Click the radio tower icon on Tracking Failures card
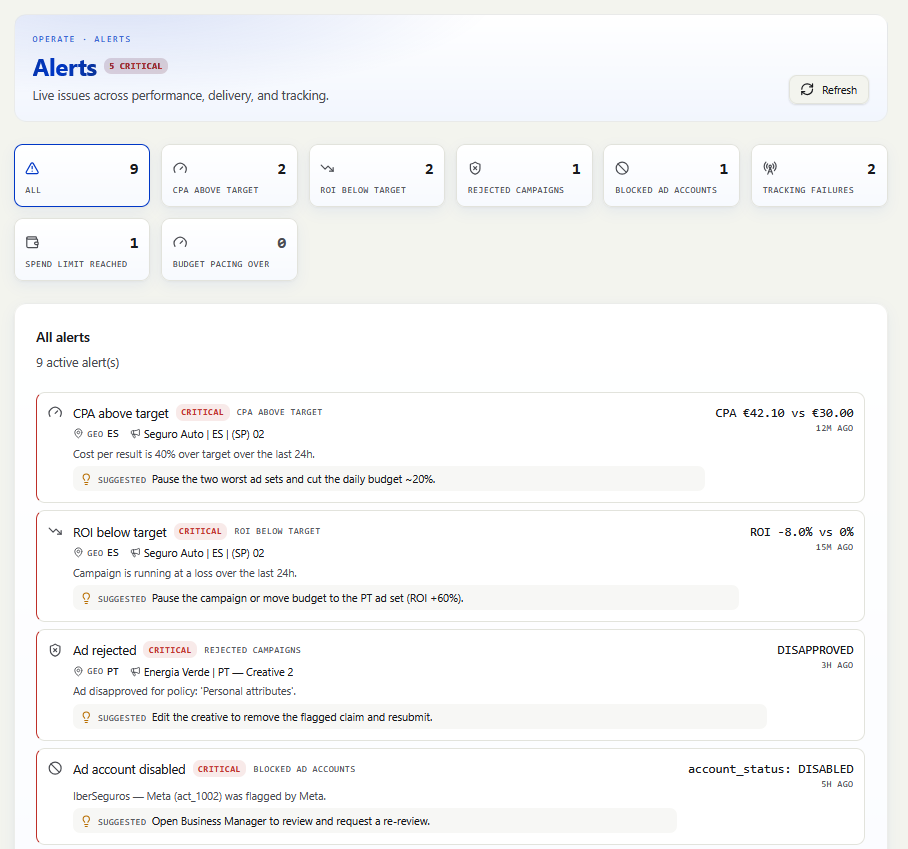This screenshot has height=849, width=908. click(x=770, y=169)
